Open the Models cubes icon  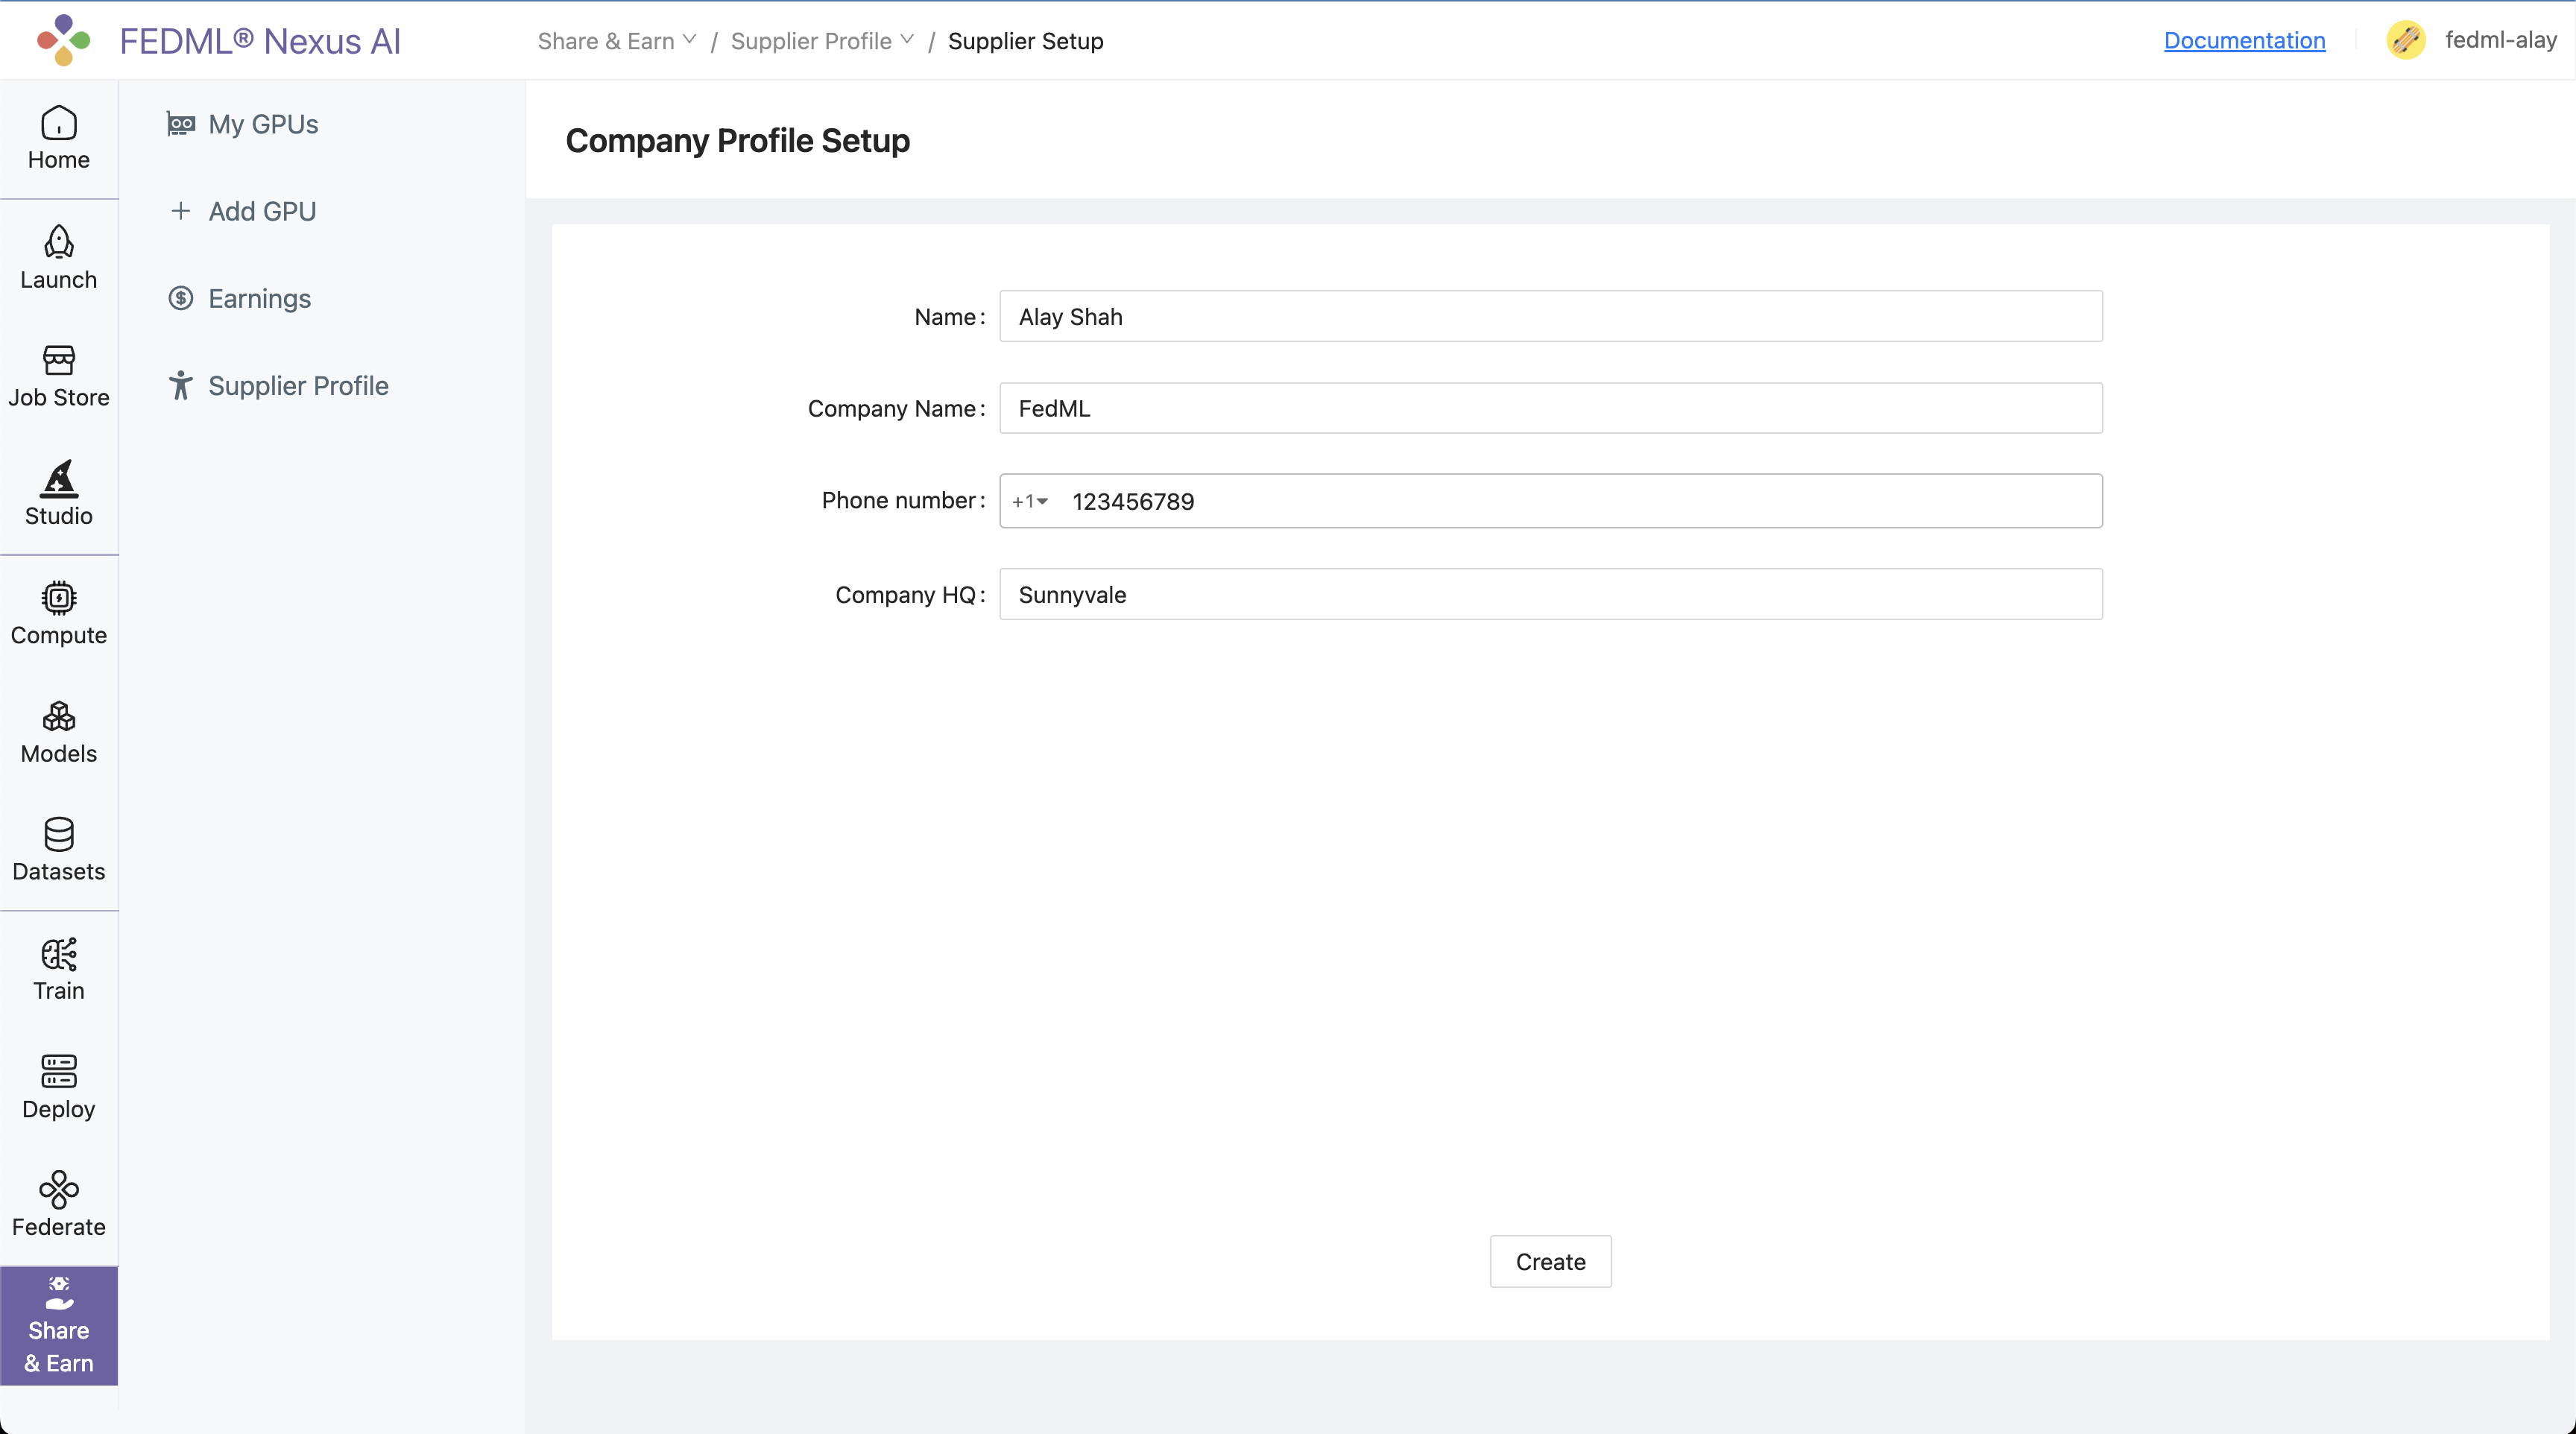tap(58, 717)
